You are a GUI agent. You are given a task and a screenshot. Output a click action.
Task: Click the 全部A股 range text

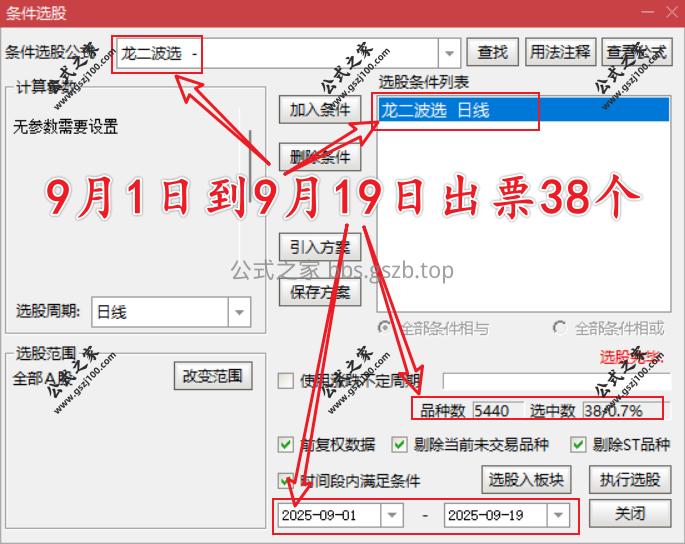coord(42,378)
